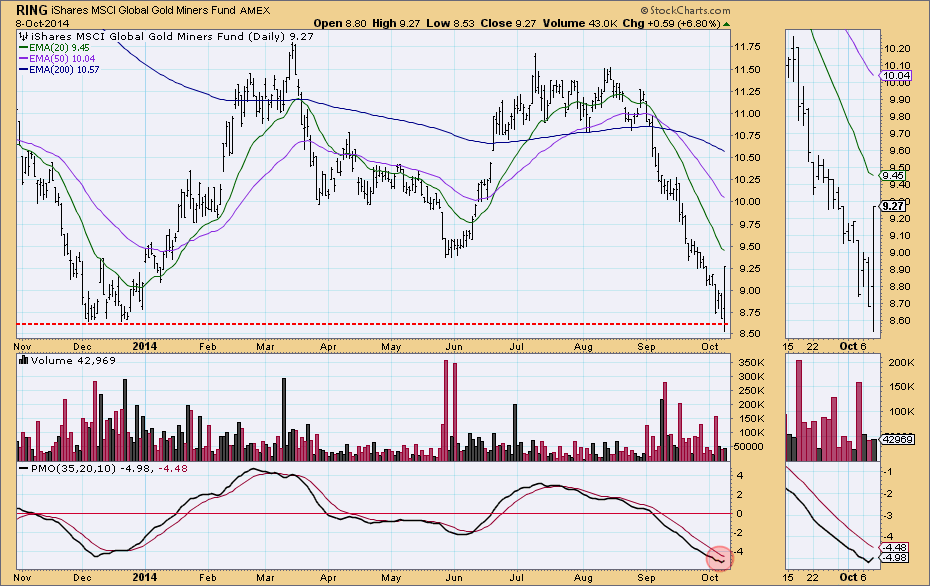The height and width of the screenshot is (586, 930).
Task: Click the 10.75 price axis label
Action: coord(747,135)
